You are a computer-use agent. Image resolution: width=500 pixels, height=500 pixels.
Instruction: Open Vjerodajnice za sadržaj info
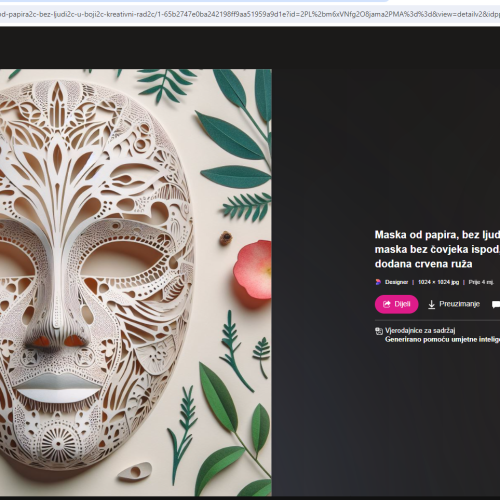coord(420,330)
